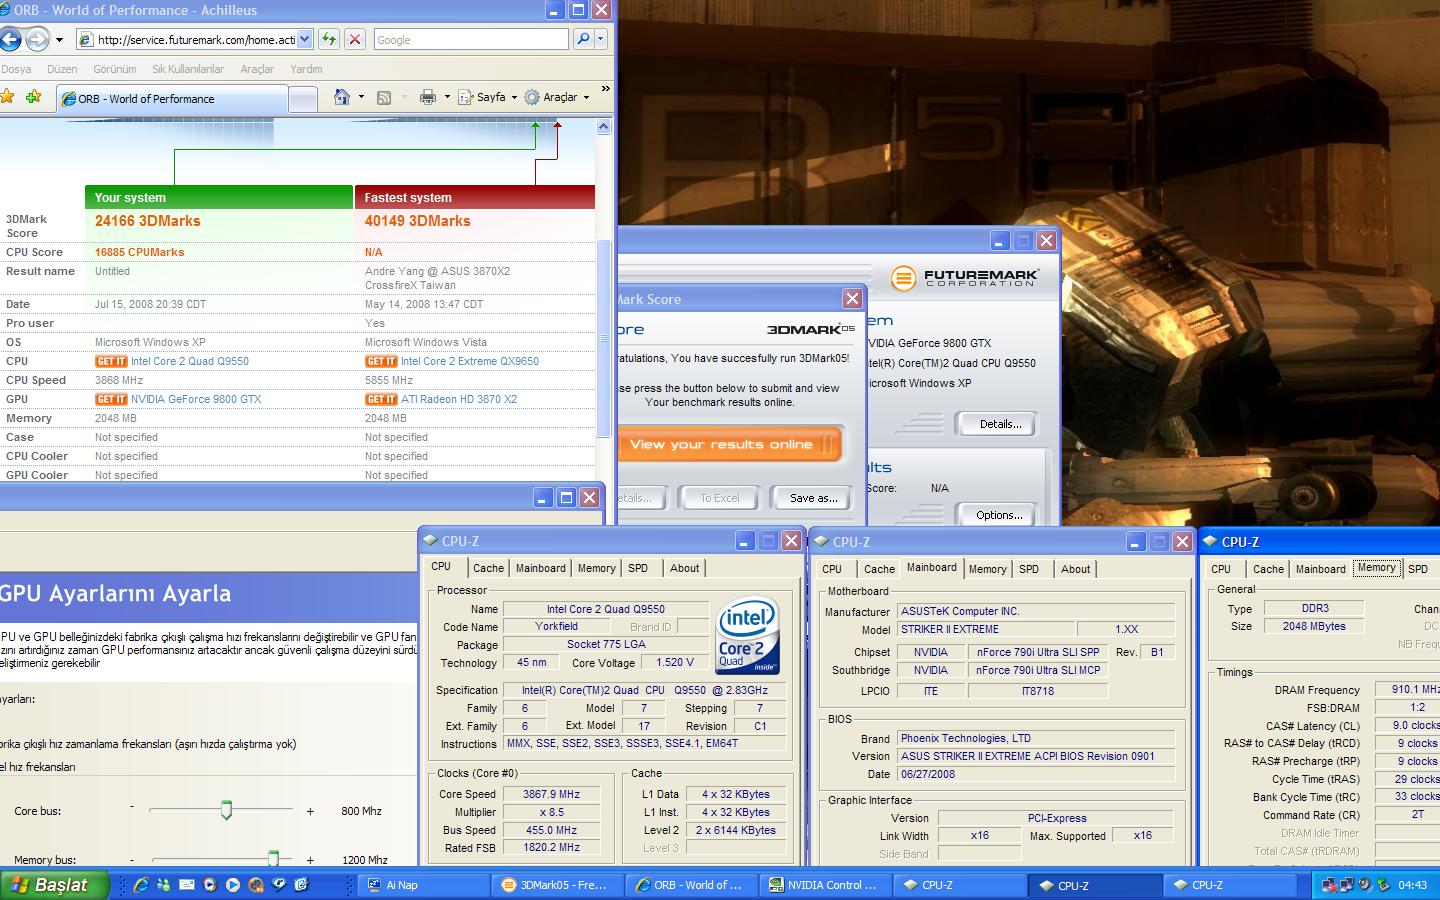
Task: Open the mail icon in Quick Launch
Action: coord(187,885)
